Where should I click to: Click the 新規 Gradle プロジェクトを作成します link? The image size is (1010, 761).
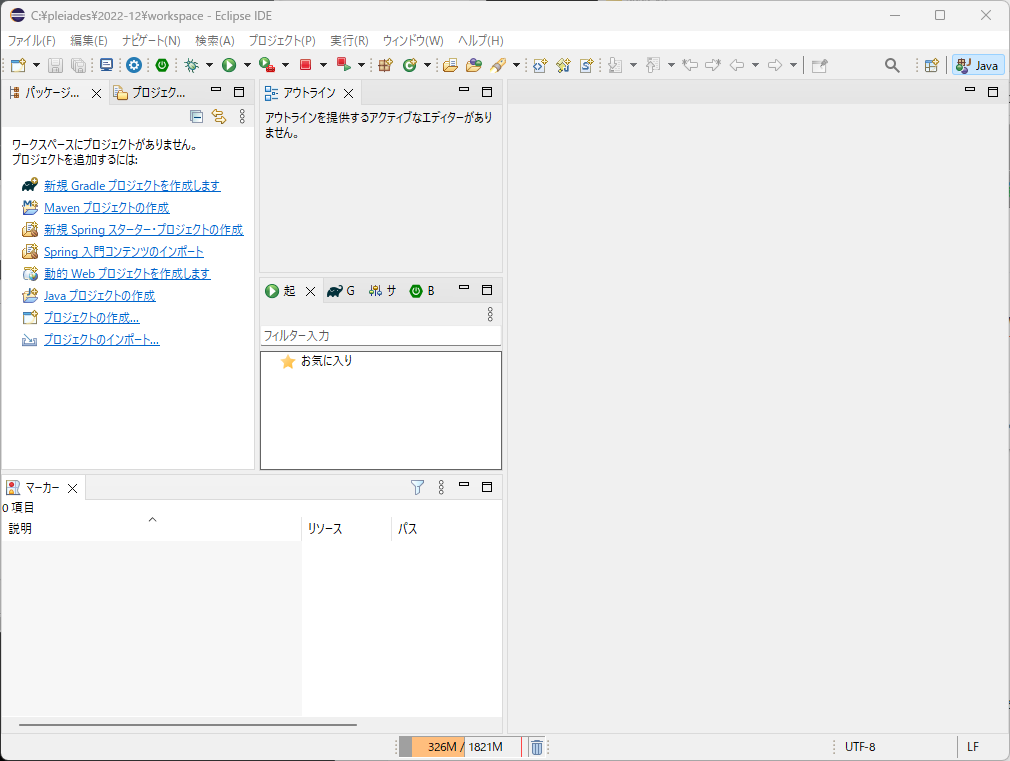[x=132, y=186]
